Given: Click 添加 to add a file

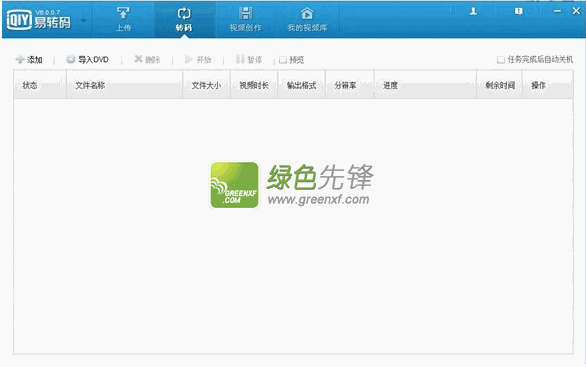Looking at the screenshot, I should [x=29, y=59].
